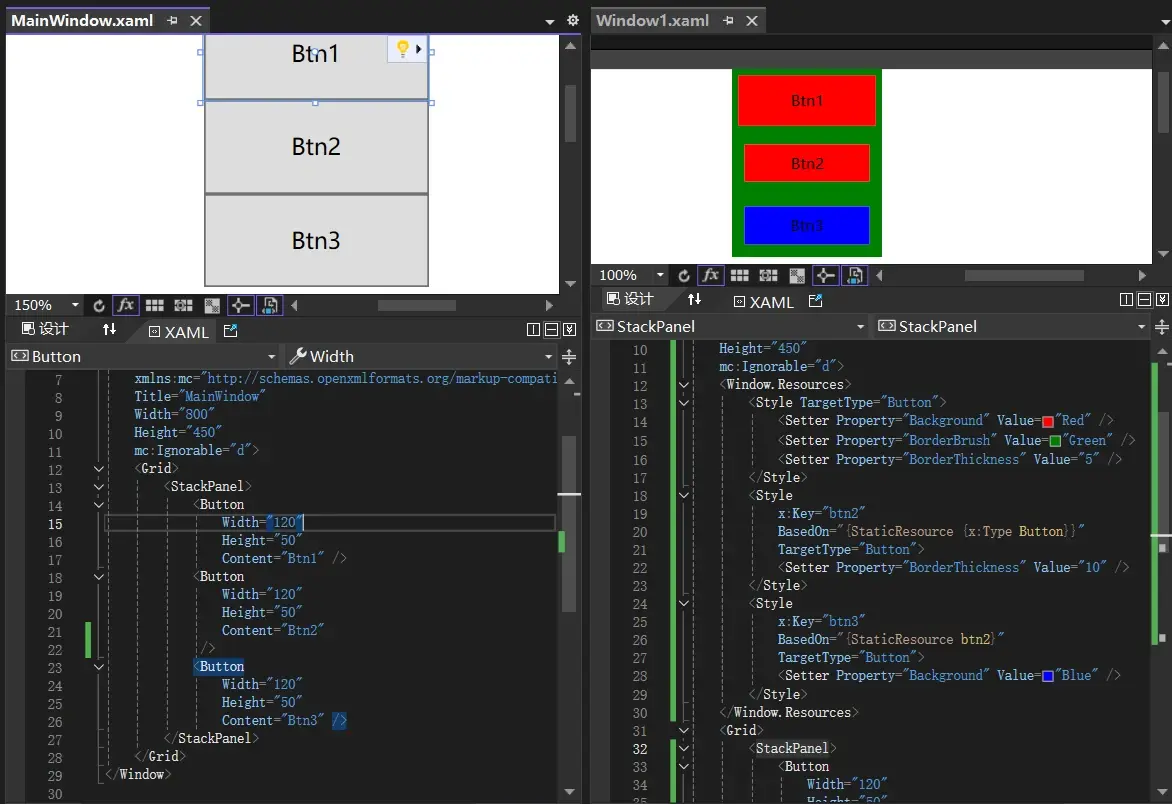Toggle platform-only controls in Window1 designer
This screenshot has width=1172, height=804.
[x=854, y=275]
